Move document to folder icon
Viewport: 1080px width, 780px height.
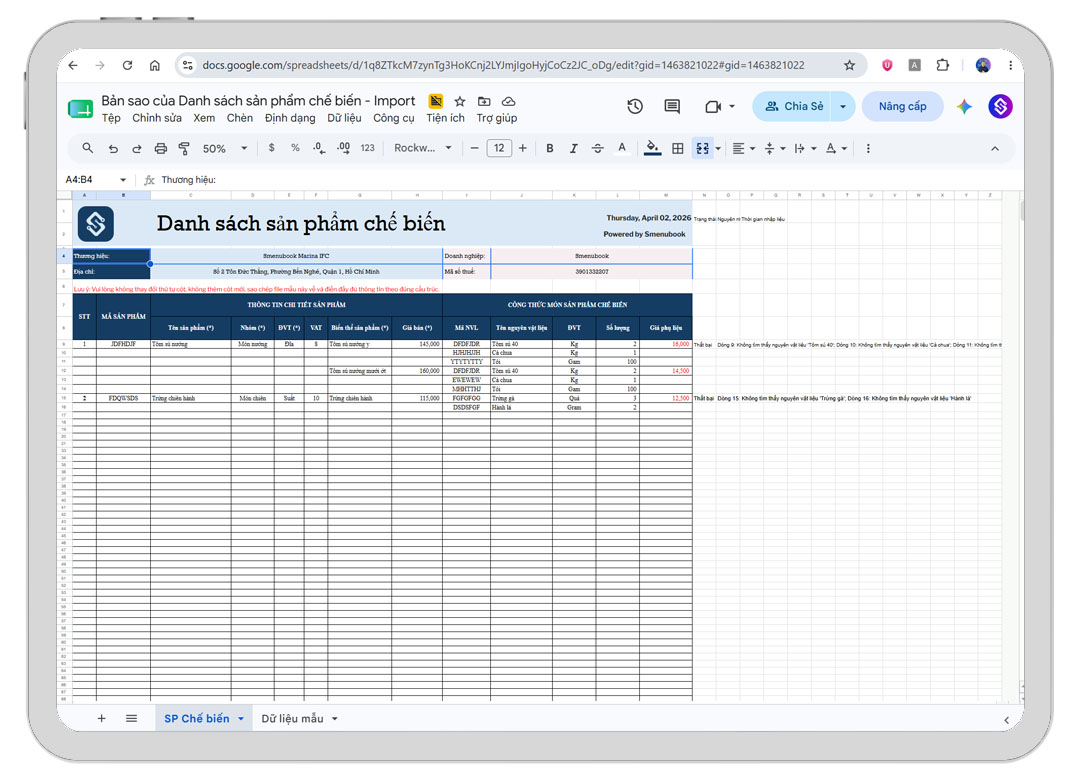point(484,101)
